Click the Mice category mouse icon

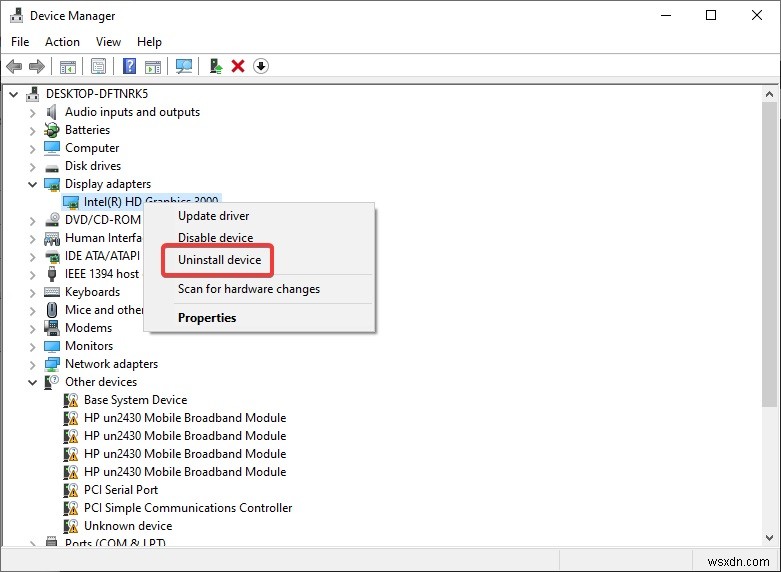click(x=52, y=310)
